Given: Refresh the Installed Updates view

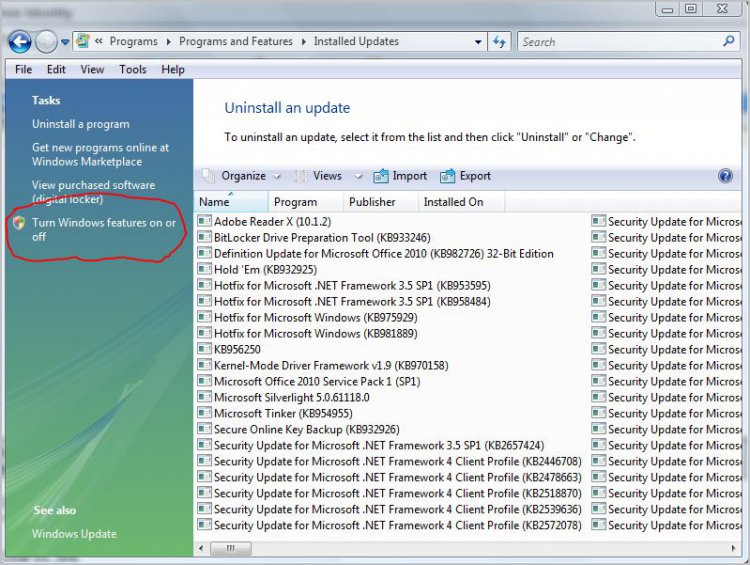Looking at the screenshot, I should click(499, 42).
